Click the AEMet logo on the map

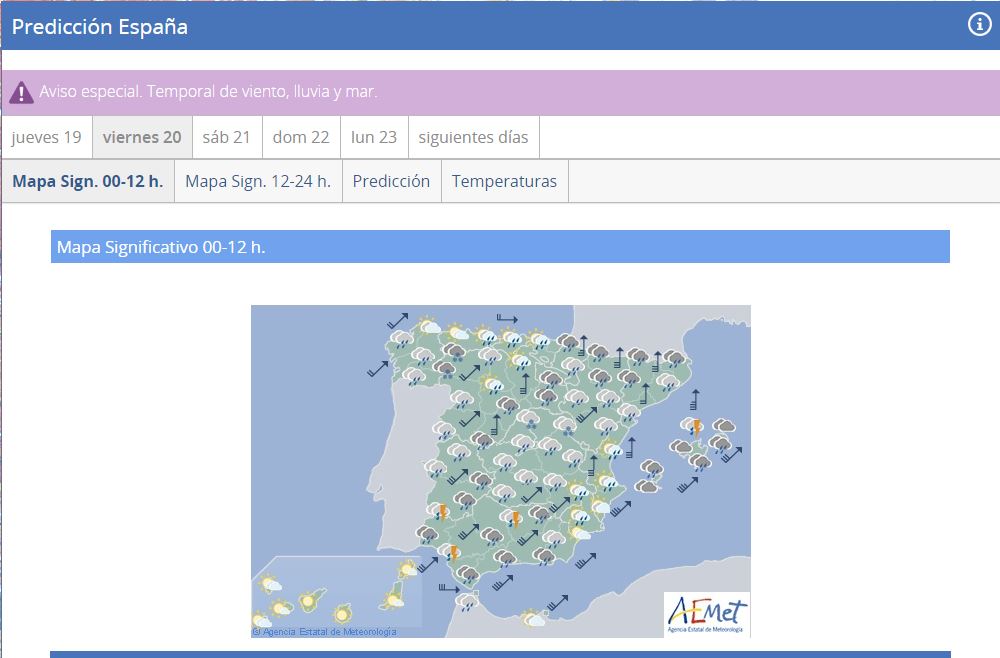[706, 614]
